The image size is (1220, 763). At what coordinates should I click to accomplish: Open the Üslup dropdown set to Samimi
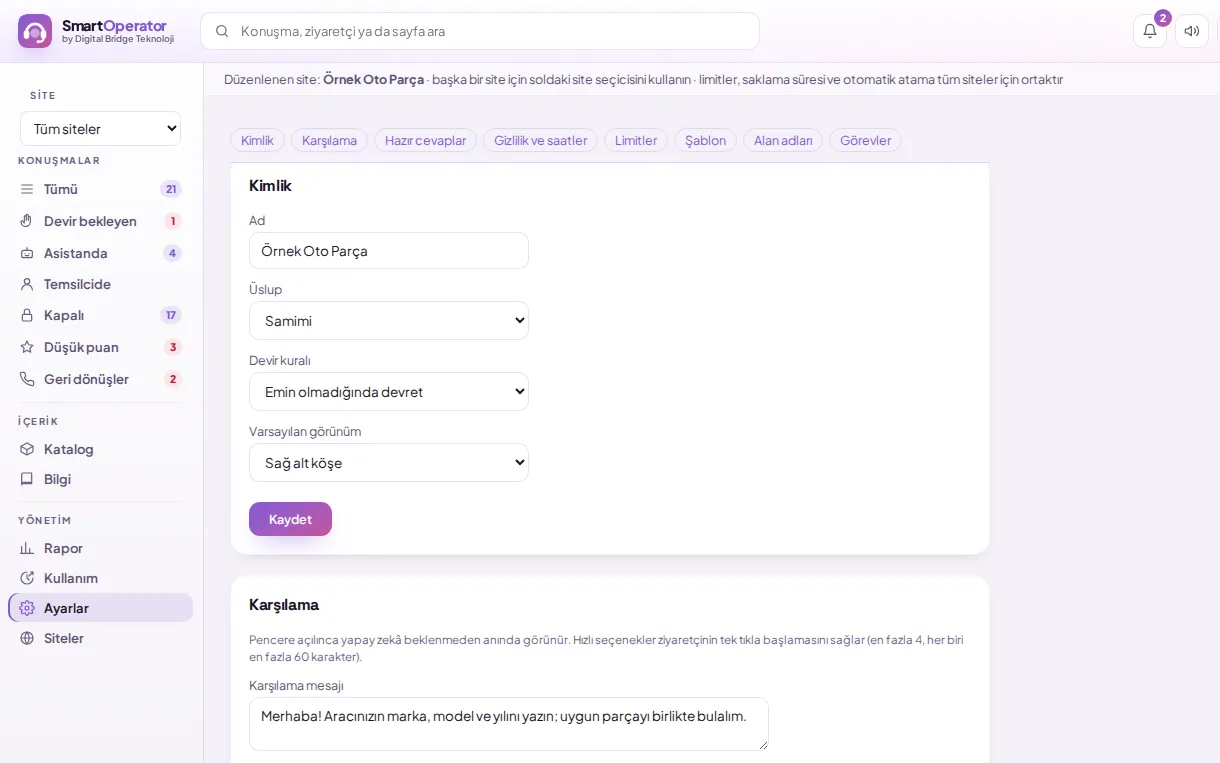[x=389, y=321]
